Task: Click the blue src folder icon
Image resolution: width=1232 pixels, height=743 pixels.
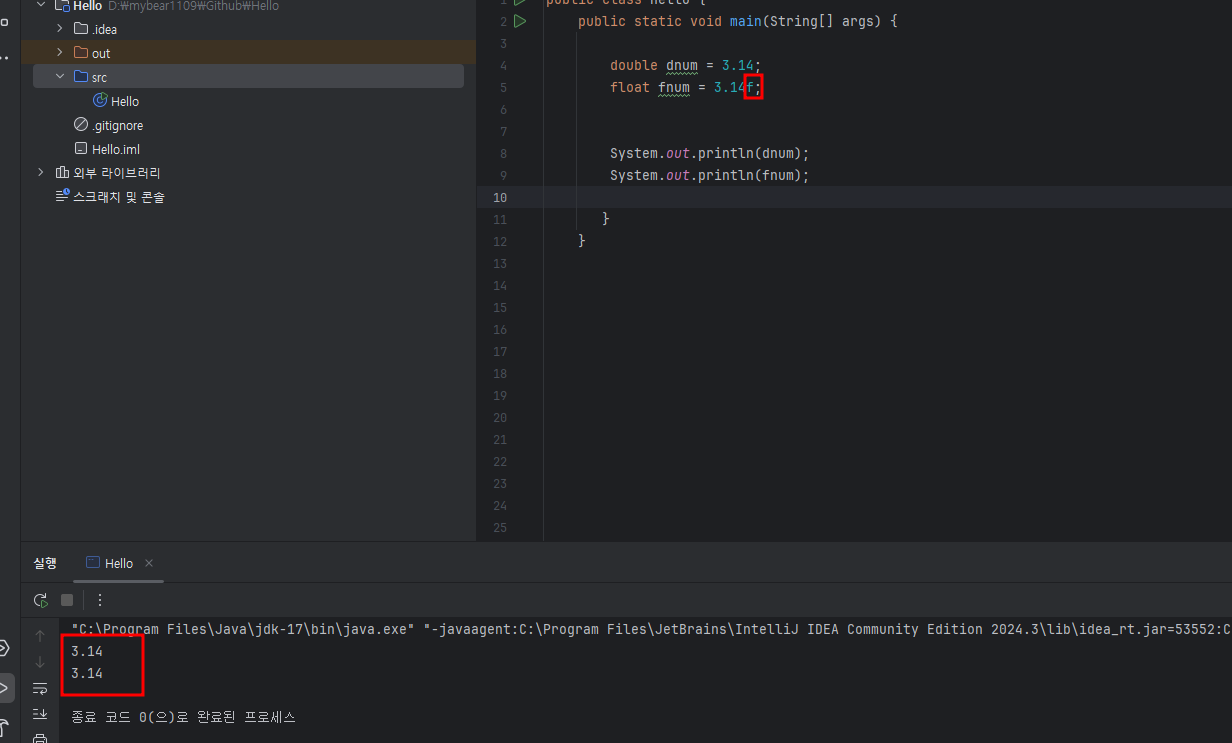Action: (x=81, y=77)
